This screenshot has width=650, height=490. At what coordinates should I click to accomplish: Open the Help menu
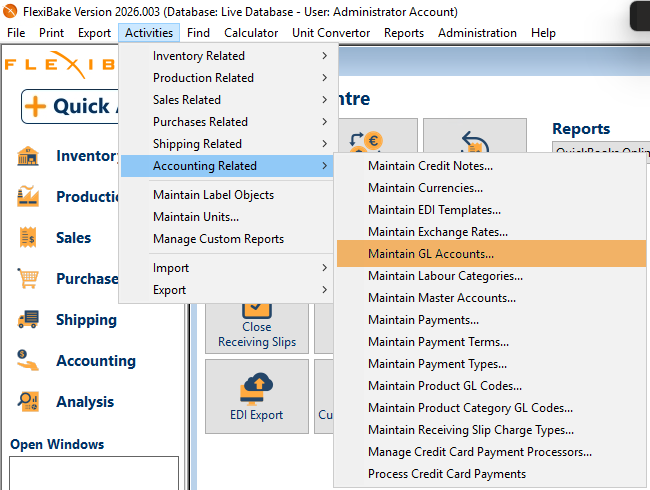543,33
